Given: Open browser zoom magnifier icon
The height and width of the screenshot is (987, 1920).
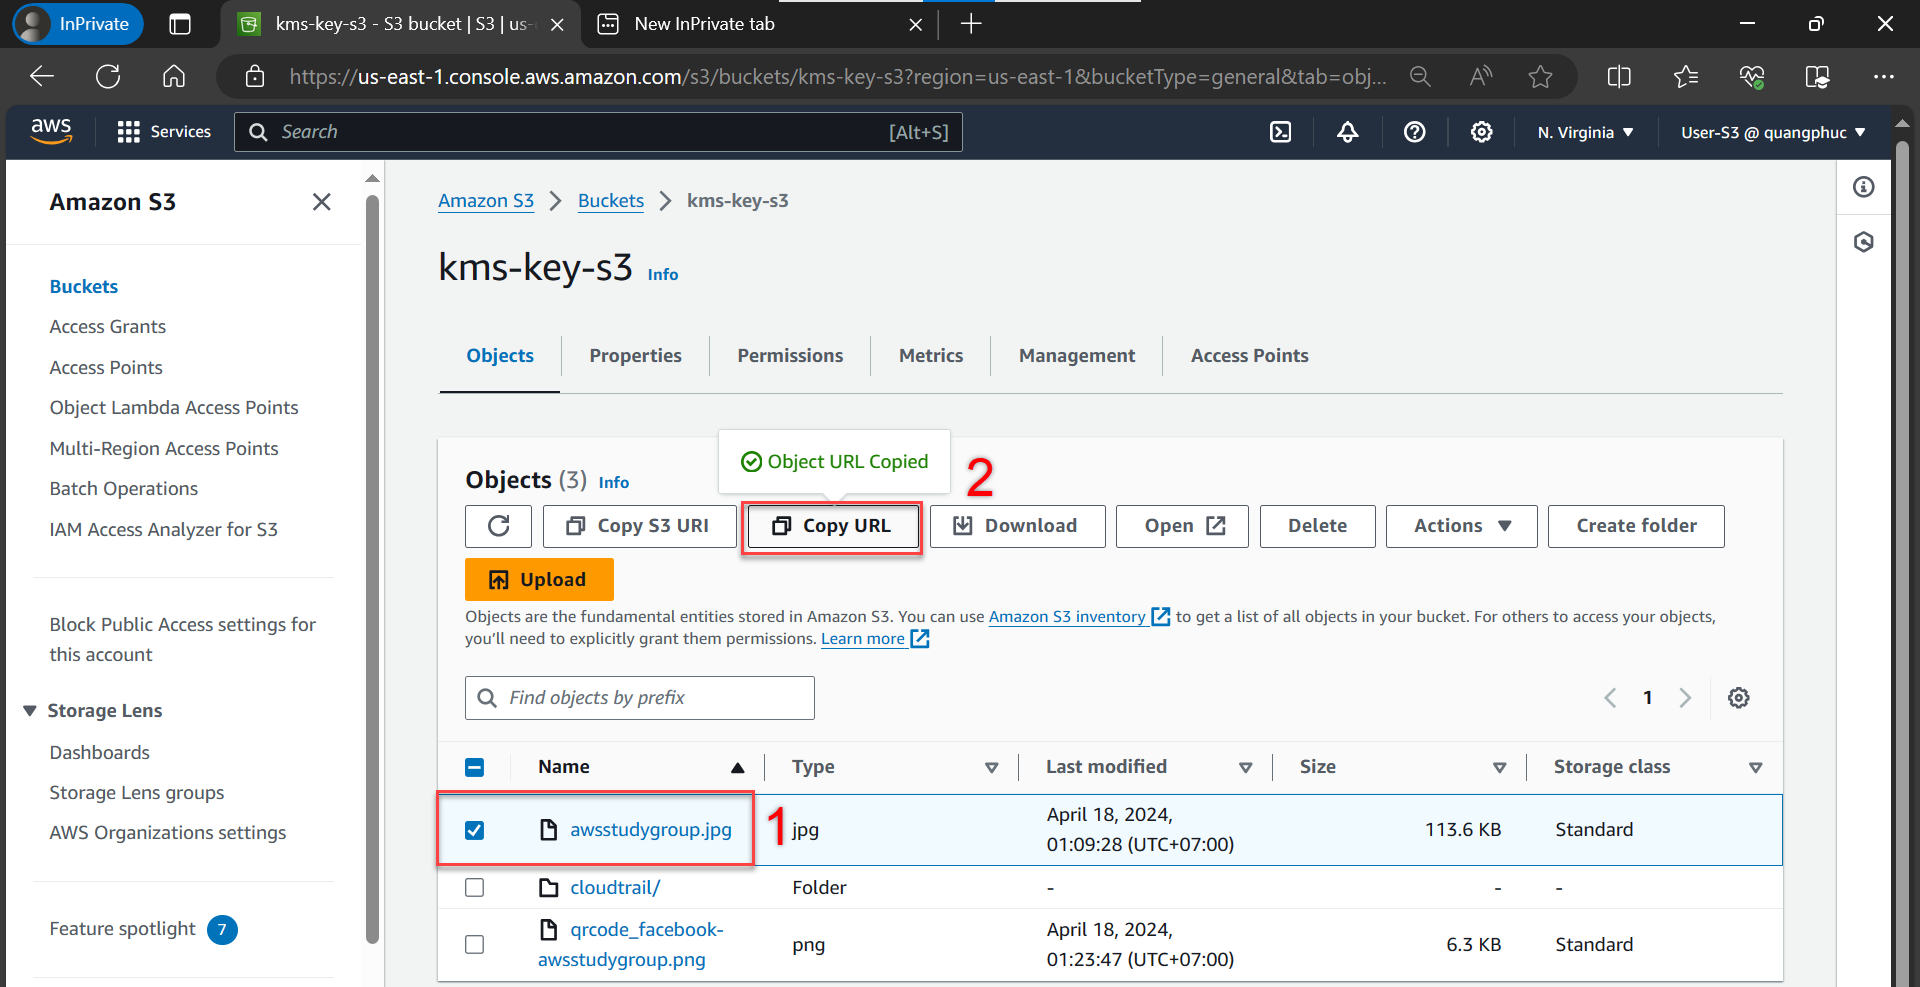Looking at the screenshot, I should coord(1420,77).
